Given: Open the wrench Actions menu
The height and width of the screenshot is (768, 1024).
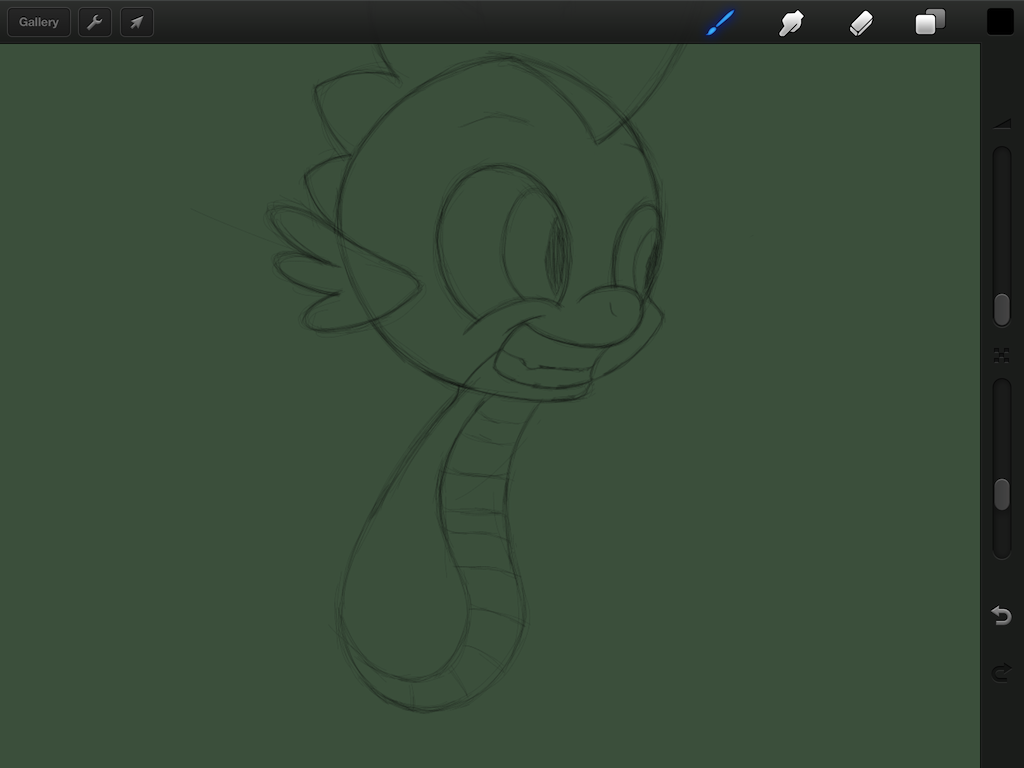Looking at the screenshot, I should coord(95,22).
